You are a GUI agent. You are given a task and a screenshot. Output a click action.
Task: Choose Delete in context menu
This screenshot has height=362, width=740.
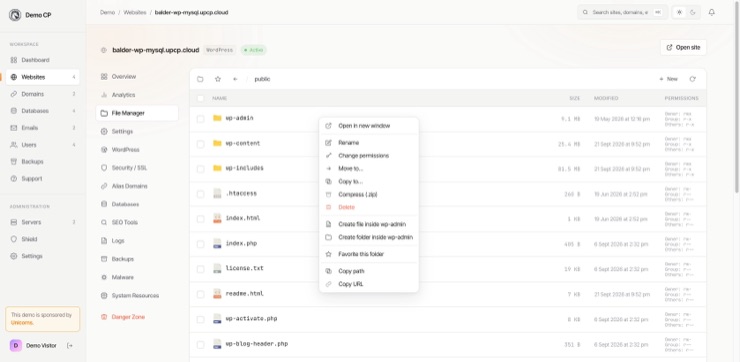click(369, 207)
